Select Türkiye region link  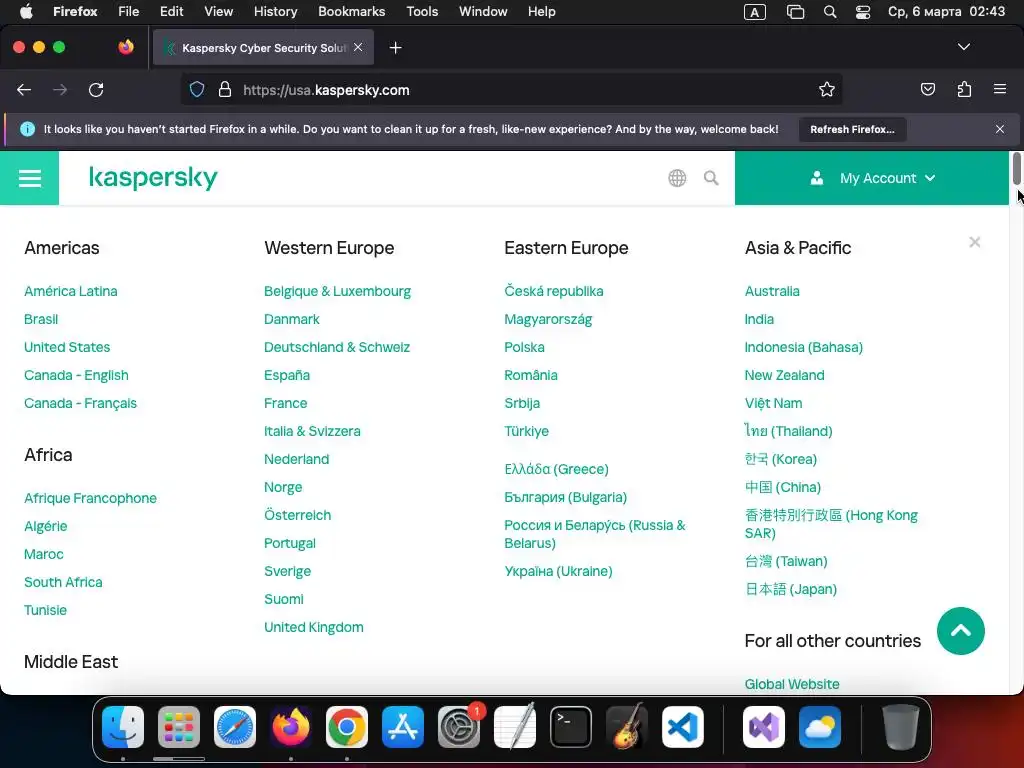[x=526, y=432]
